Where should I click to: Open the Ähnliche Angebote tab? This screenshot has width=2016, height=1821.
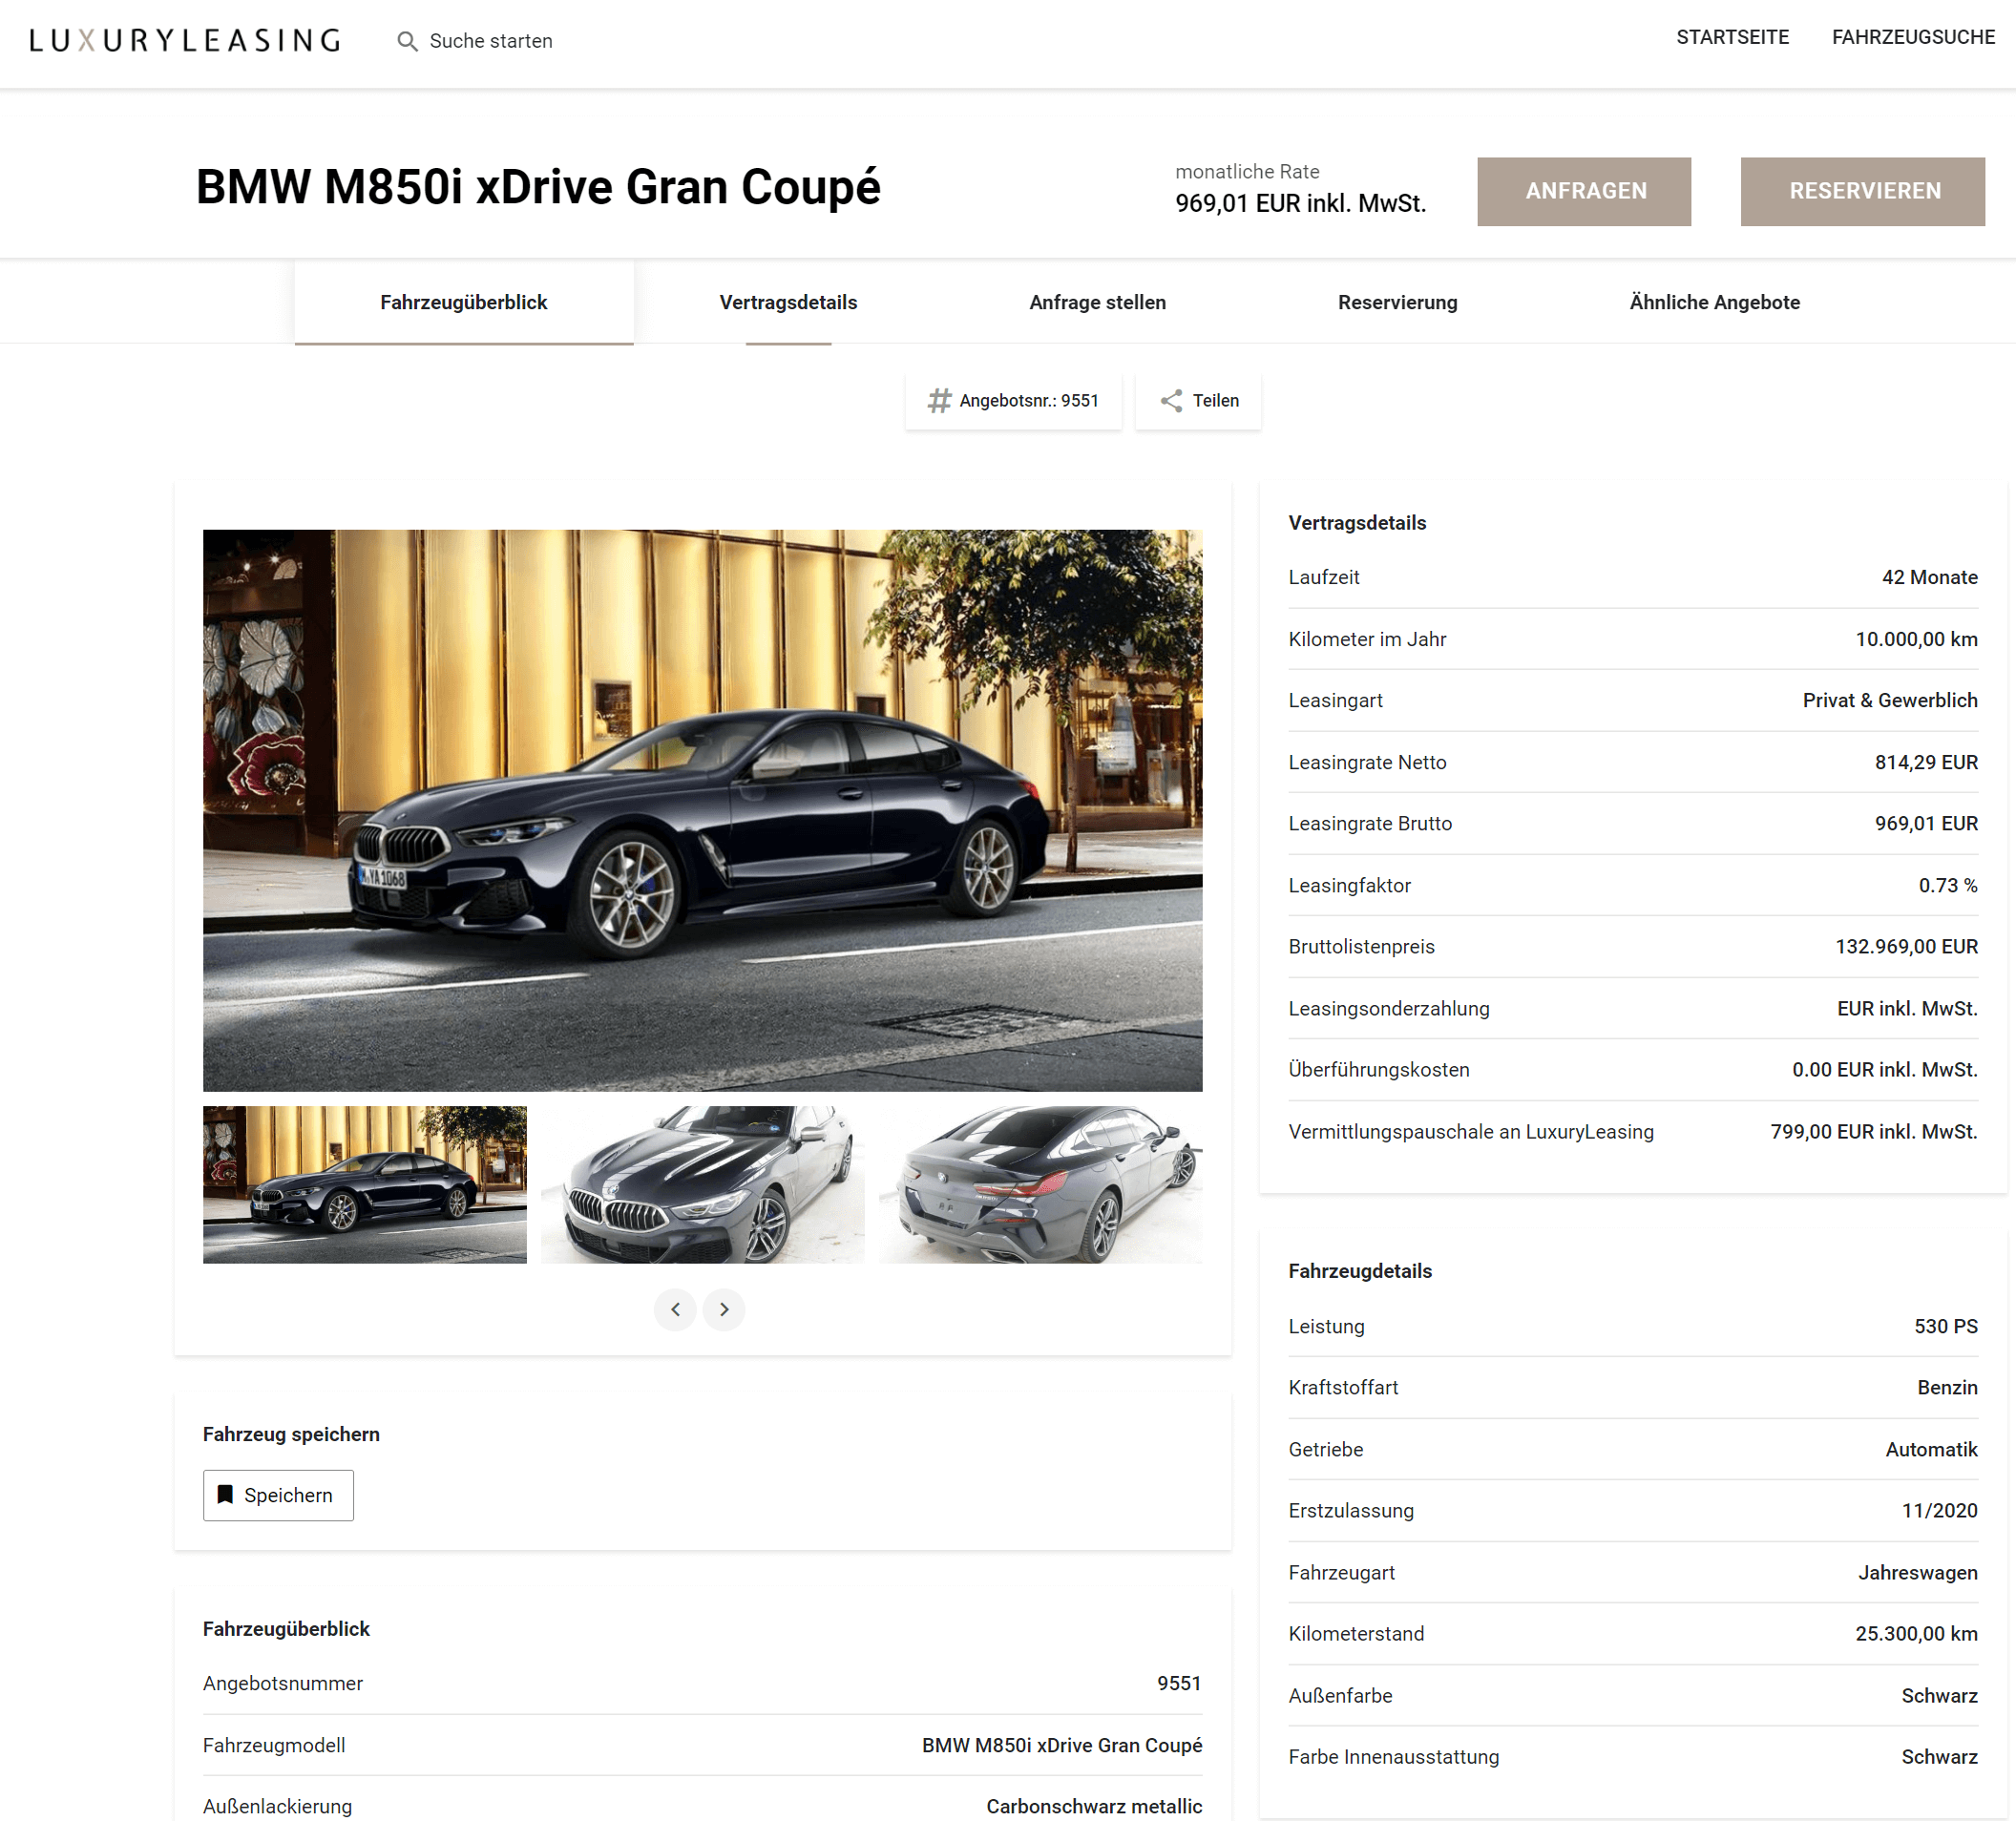[1714, 302]
